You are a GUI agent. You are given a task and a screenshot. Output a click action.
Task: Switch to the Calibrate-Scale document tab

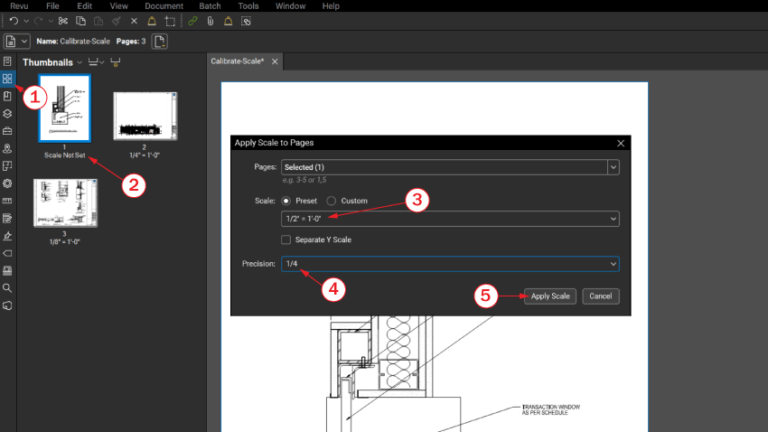point(239,62)
